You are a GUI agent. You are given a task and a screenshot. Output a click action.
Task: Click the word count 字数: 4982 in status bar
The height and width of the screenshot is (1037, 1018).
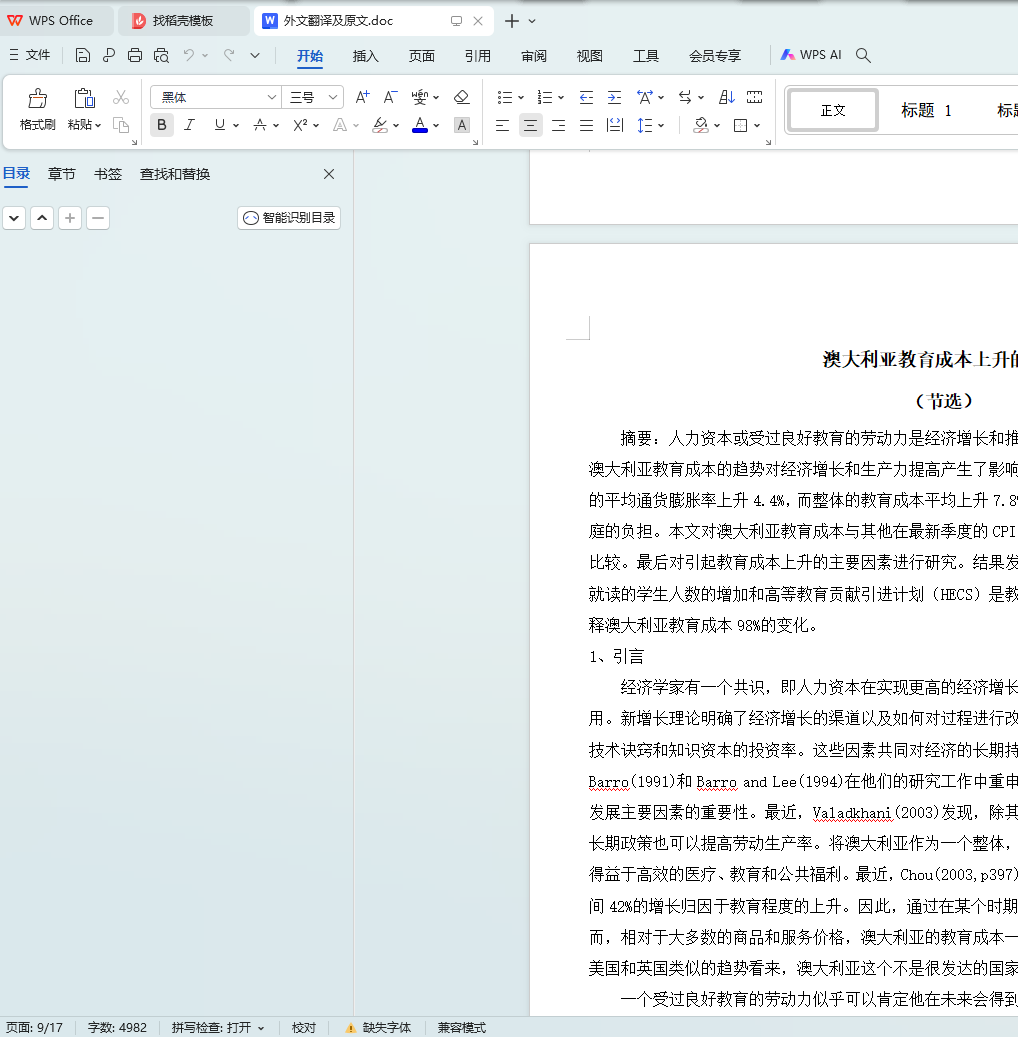(117, 1027)
